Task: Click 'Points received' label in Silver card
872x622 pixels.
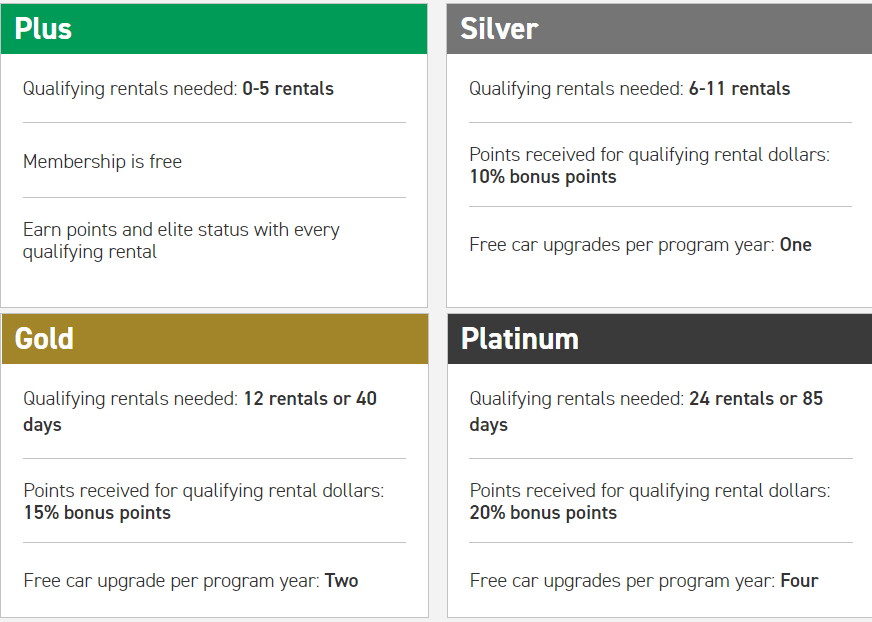Action: [650, 155]
